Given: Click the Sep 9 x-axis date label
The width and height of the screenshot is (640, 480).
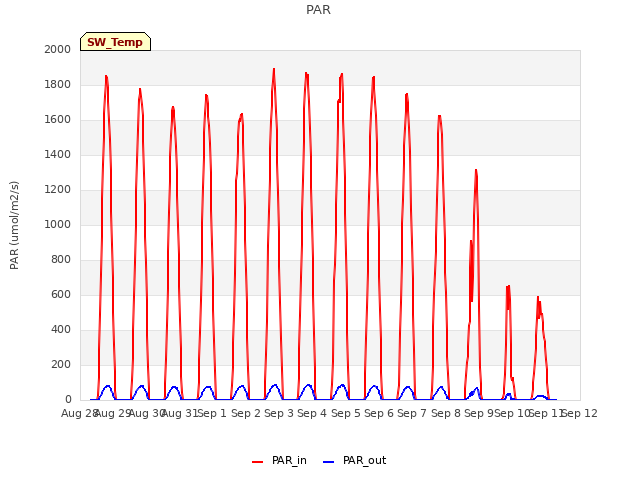Looking at the screenshot, I should coord(479,413).
